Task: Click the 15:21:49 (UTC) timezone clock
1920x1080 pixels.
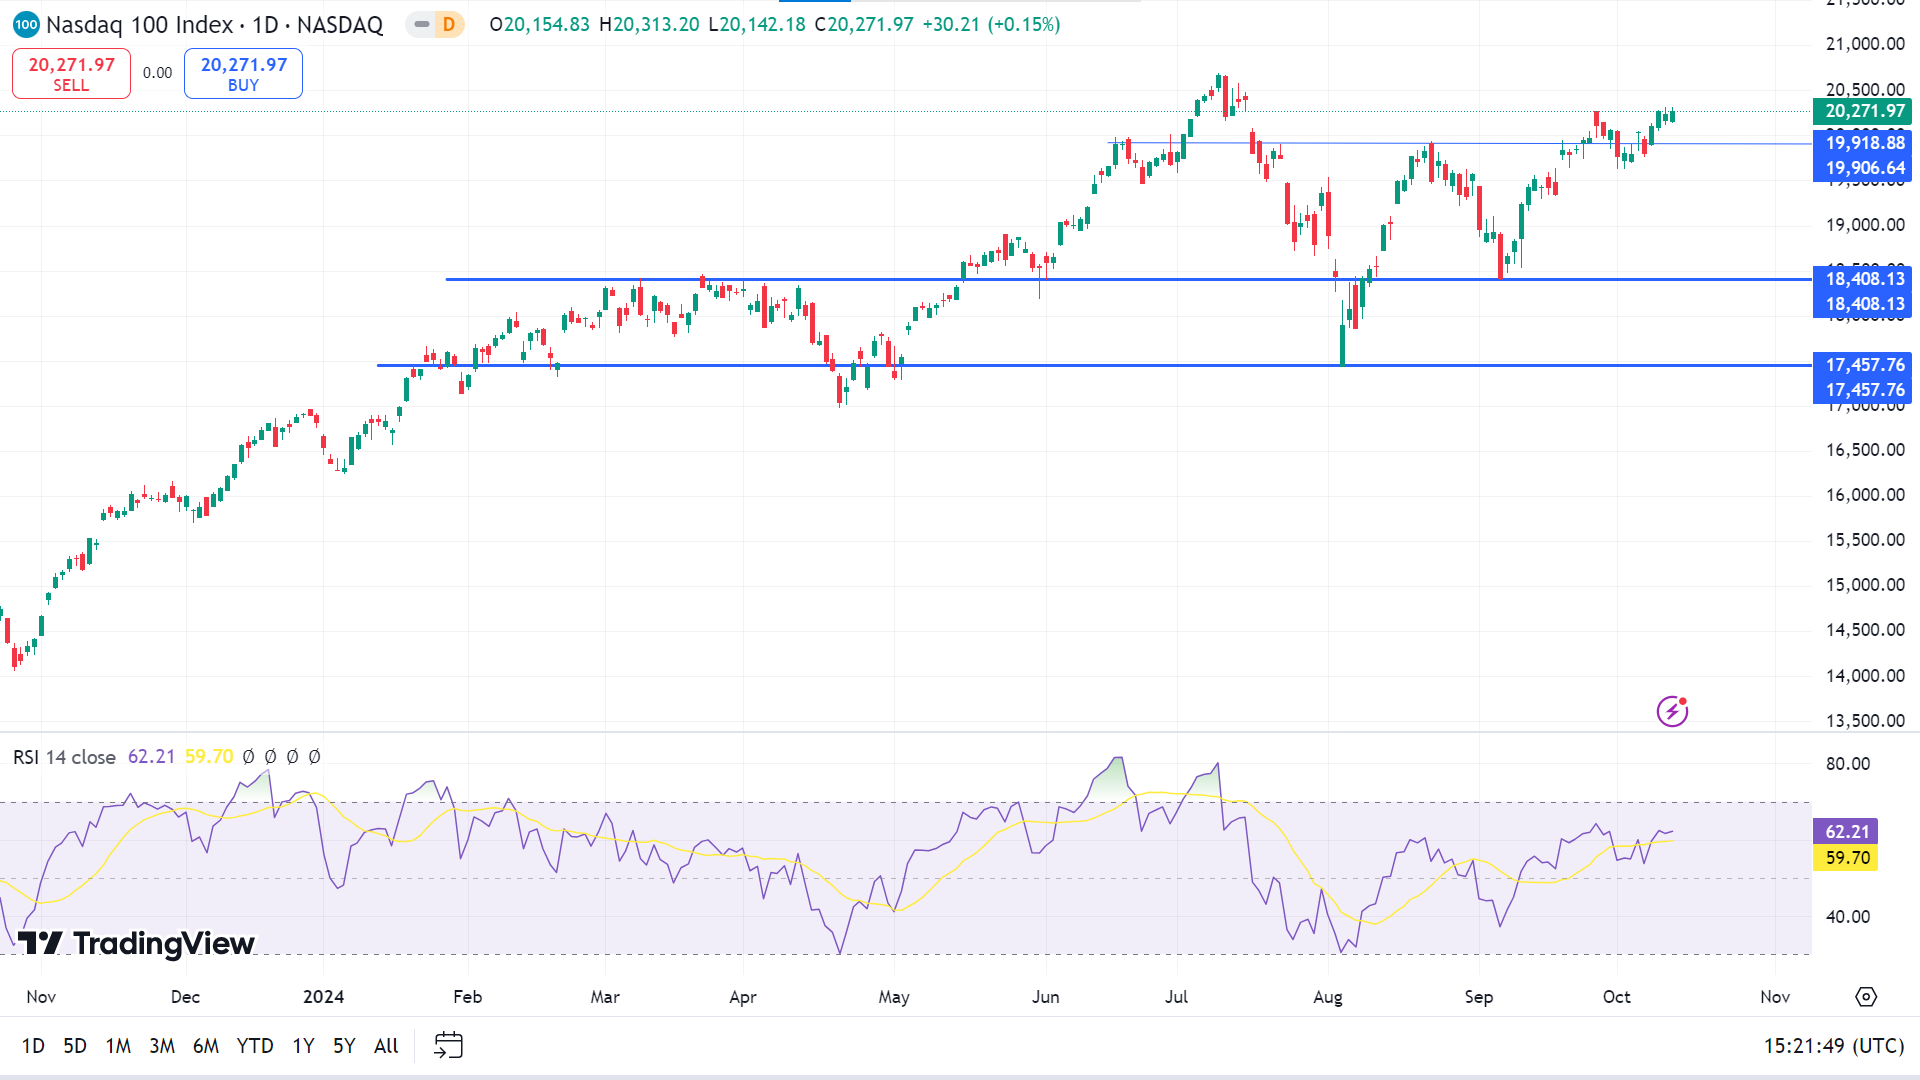Action: (1833, 1046)
